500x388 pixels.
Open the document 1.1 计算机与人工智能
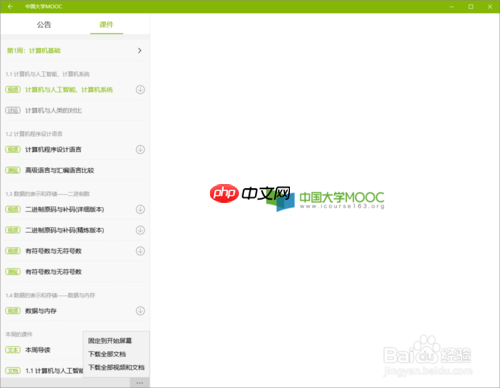click(x=54, y=371)
